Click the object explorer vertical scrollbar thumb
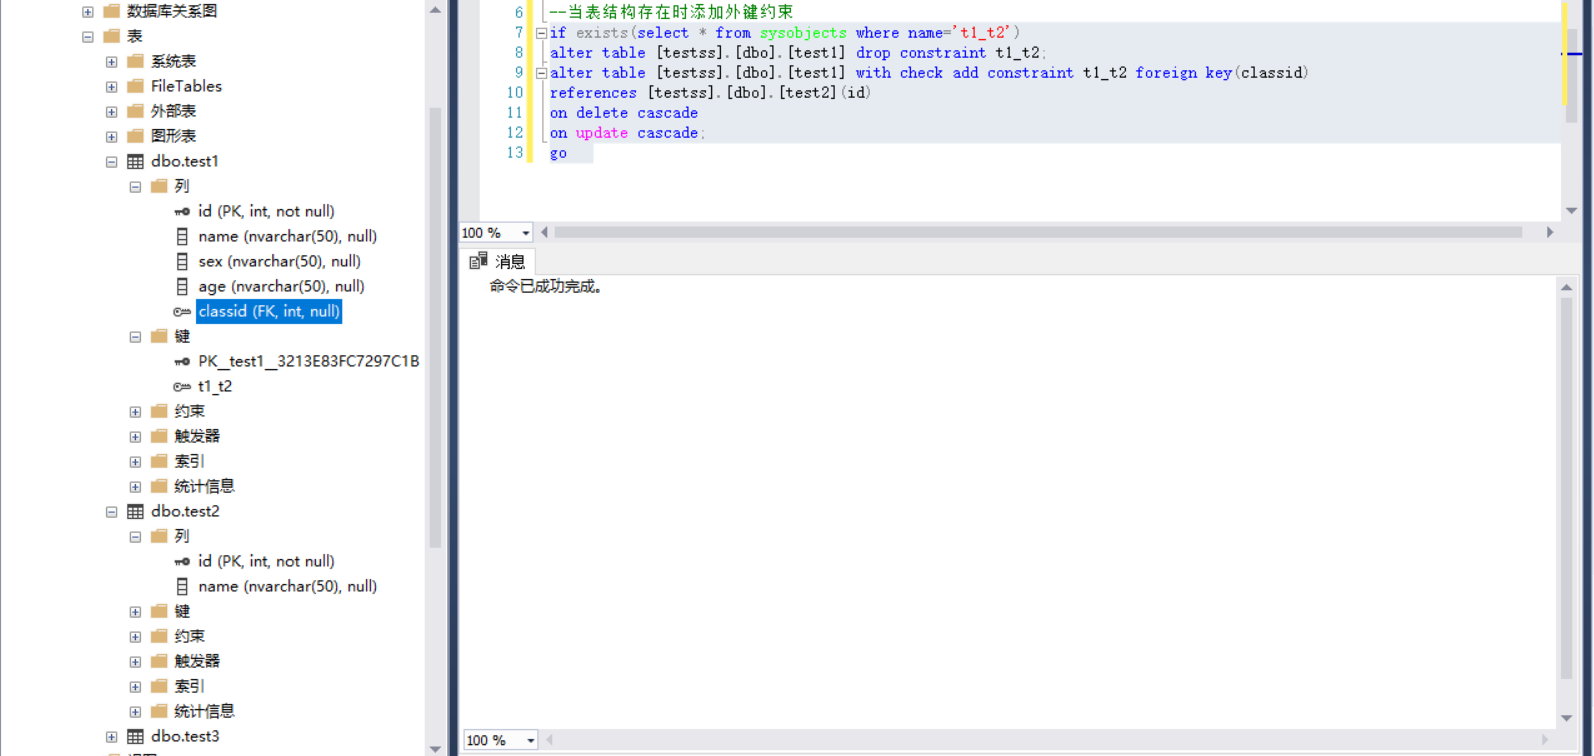The height and width of the screenshot is (756, 1594). pyautogui.click(x=435, y=328)
